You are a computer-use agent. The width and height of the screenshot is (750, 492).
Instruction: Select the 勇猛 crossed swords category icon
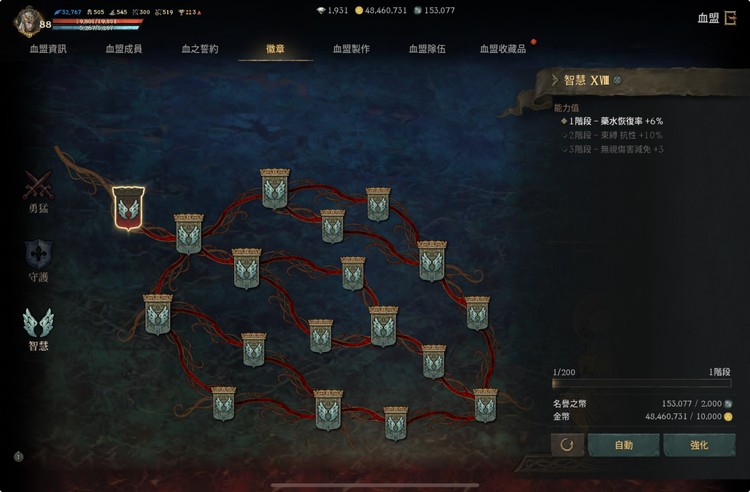click(x=38, y=186)
